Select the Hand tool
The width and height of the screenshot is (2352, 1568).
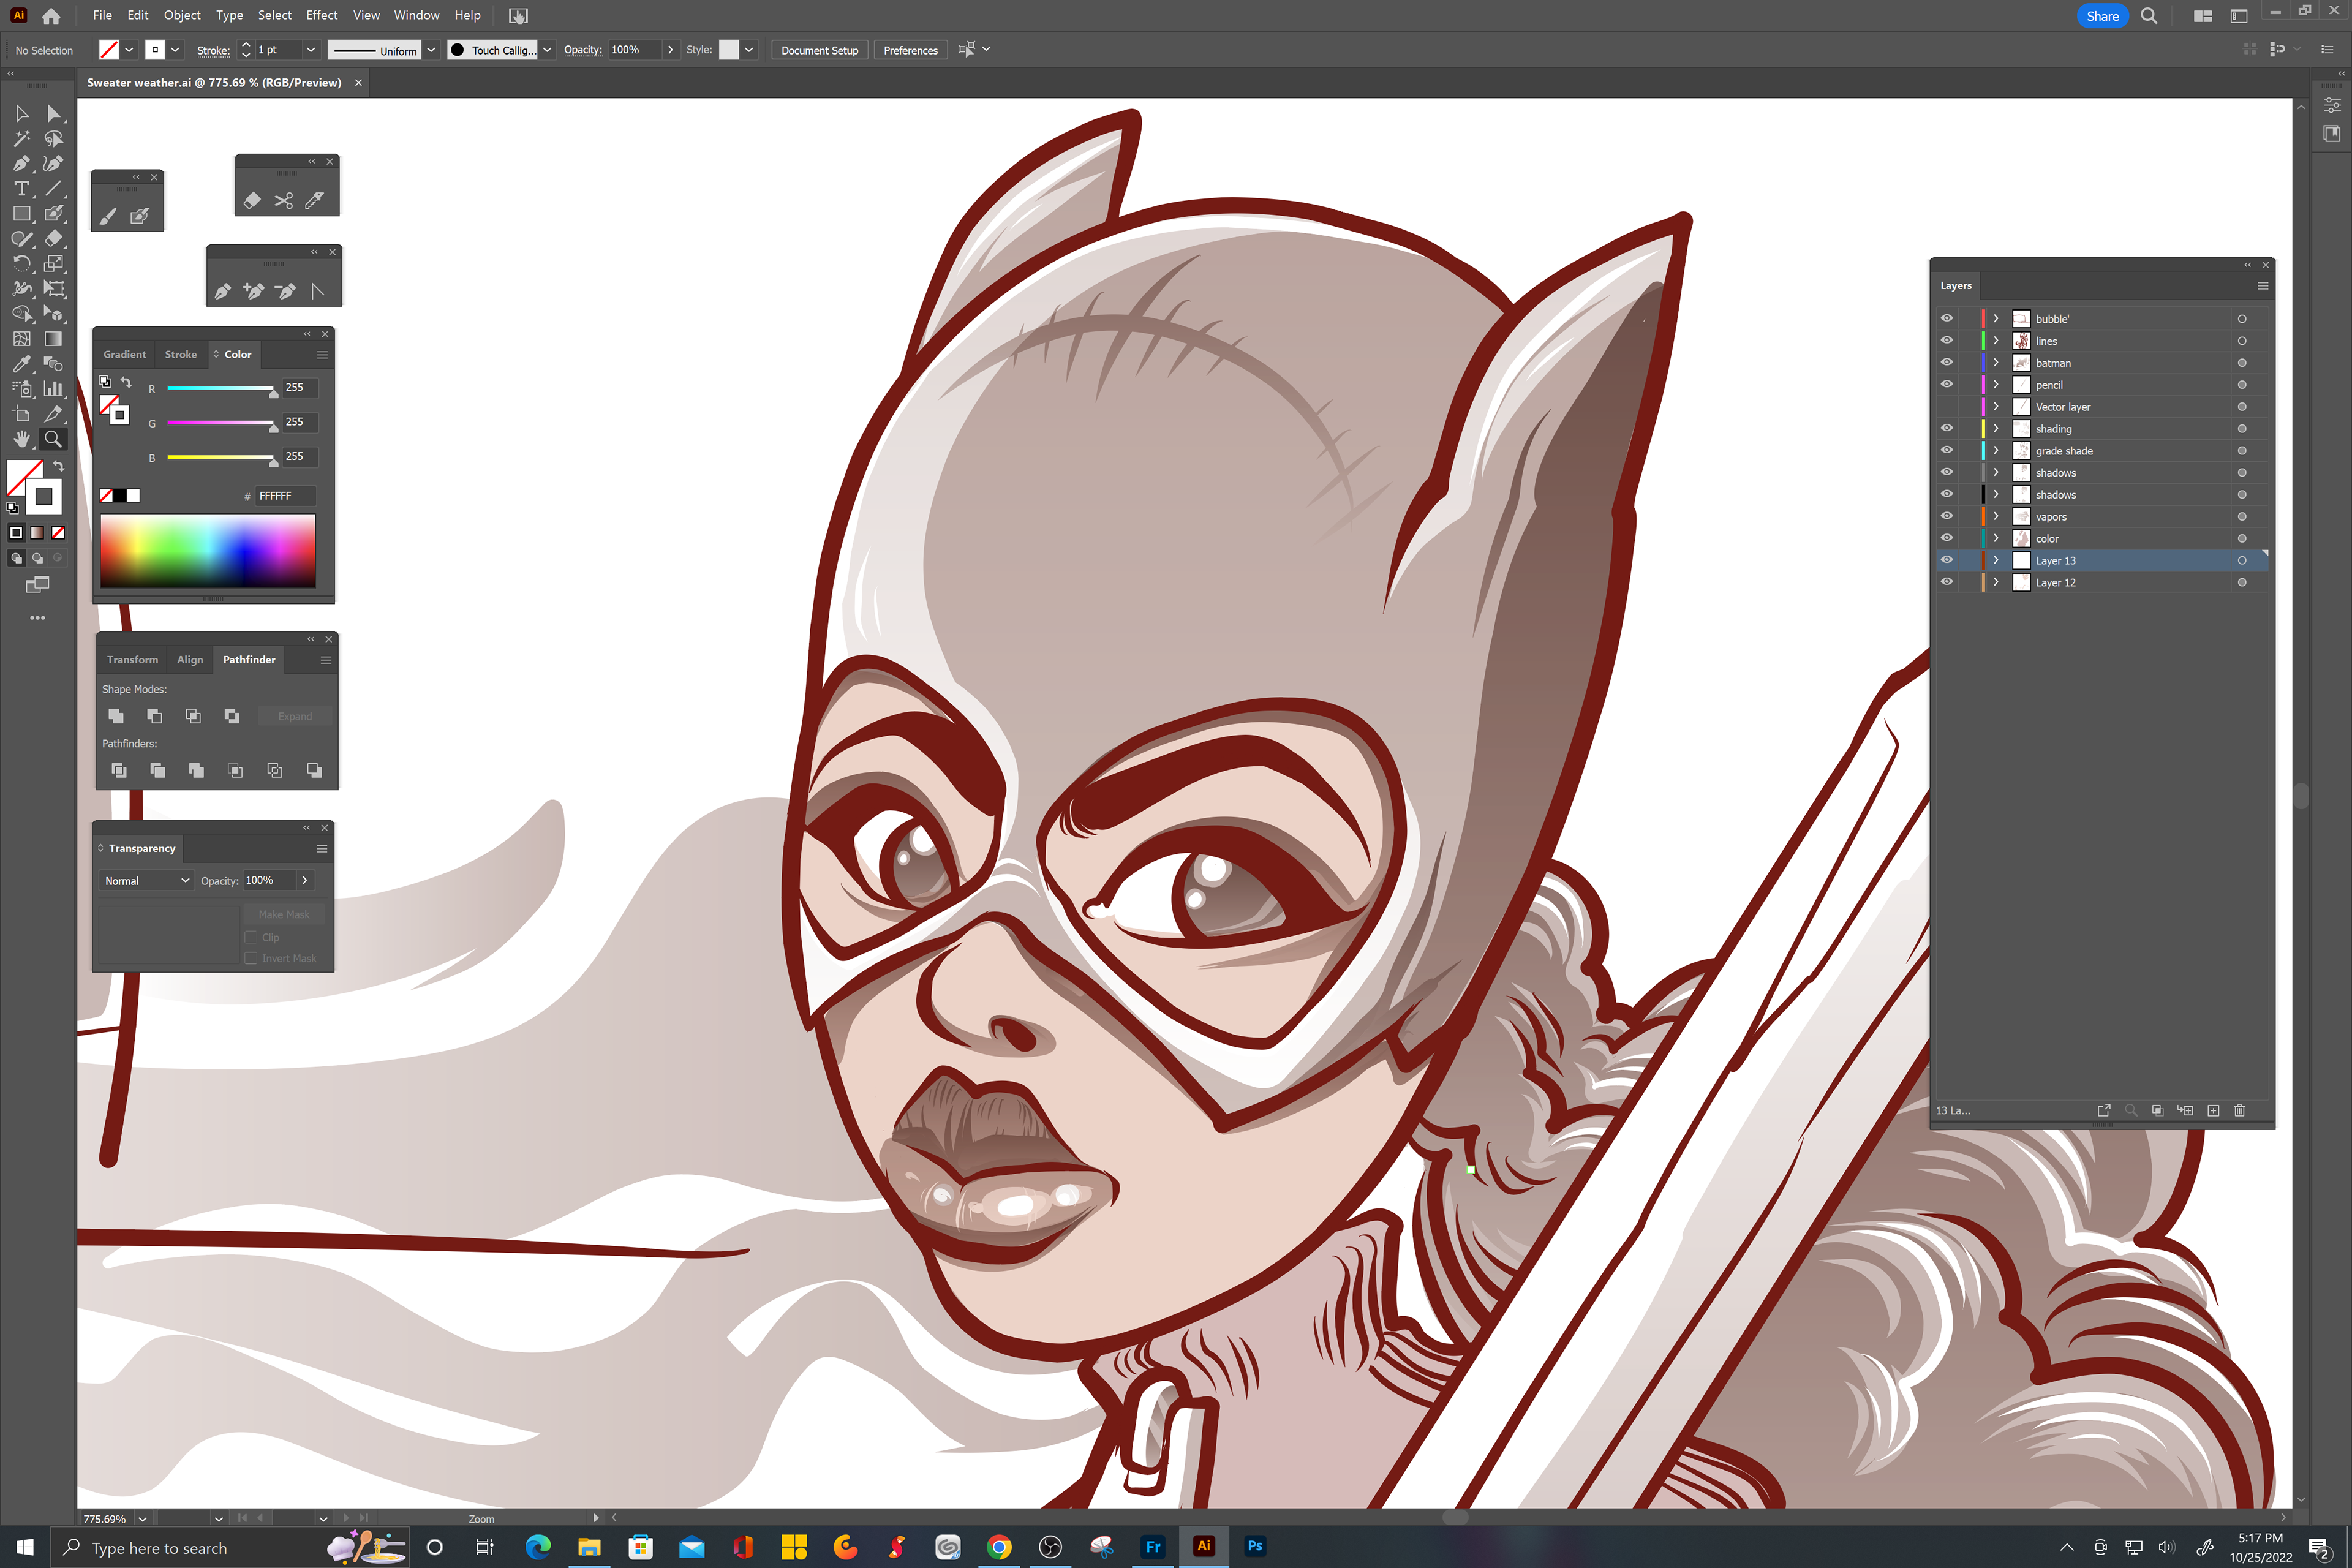click(x=21, y=439)
